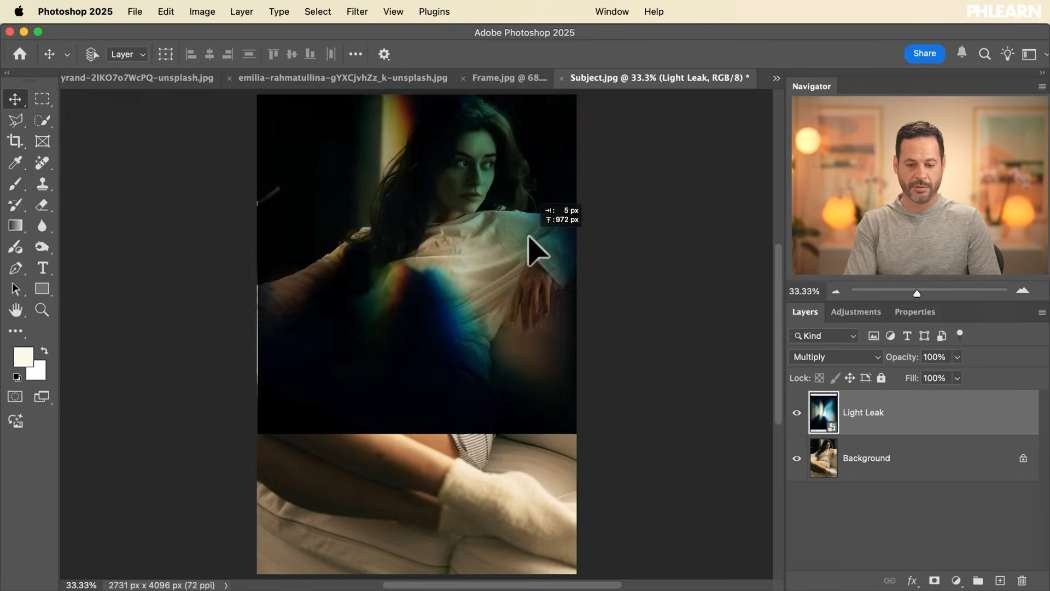
Task: Hide the Background layer
Action: [x=797, y=458]
